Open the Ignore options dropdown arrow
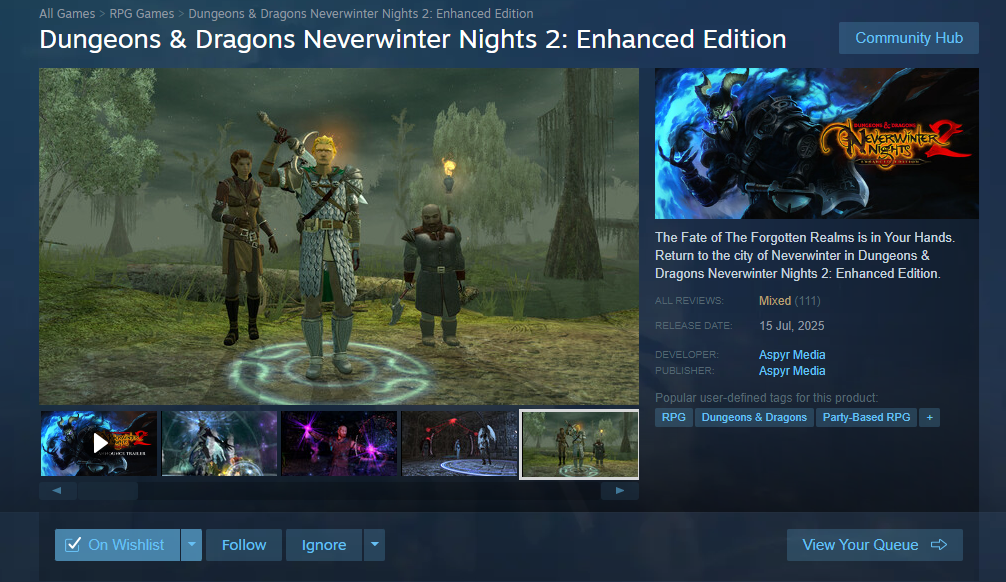 (374, 545)
